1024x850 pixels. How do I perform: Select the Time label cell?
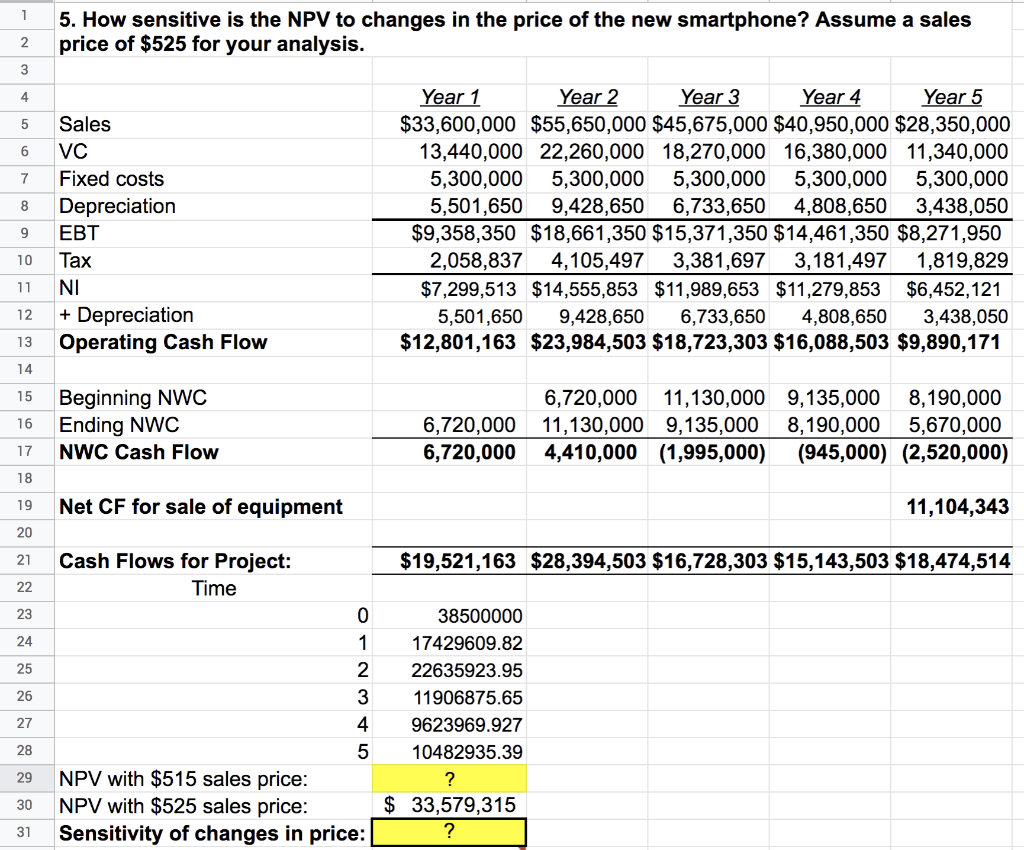coord(213,588)
